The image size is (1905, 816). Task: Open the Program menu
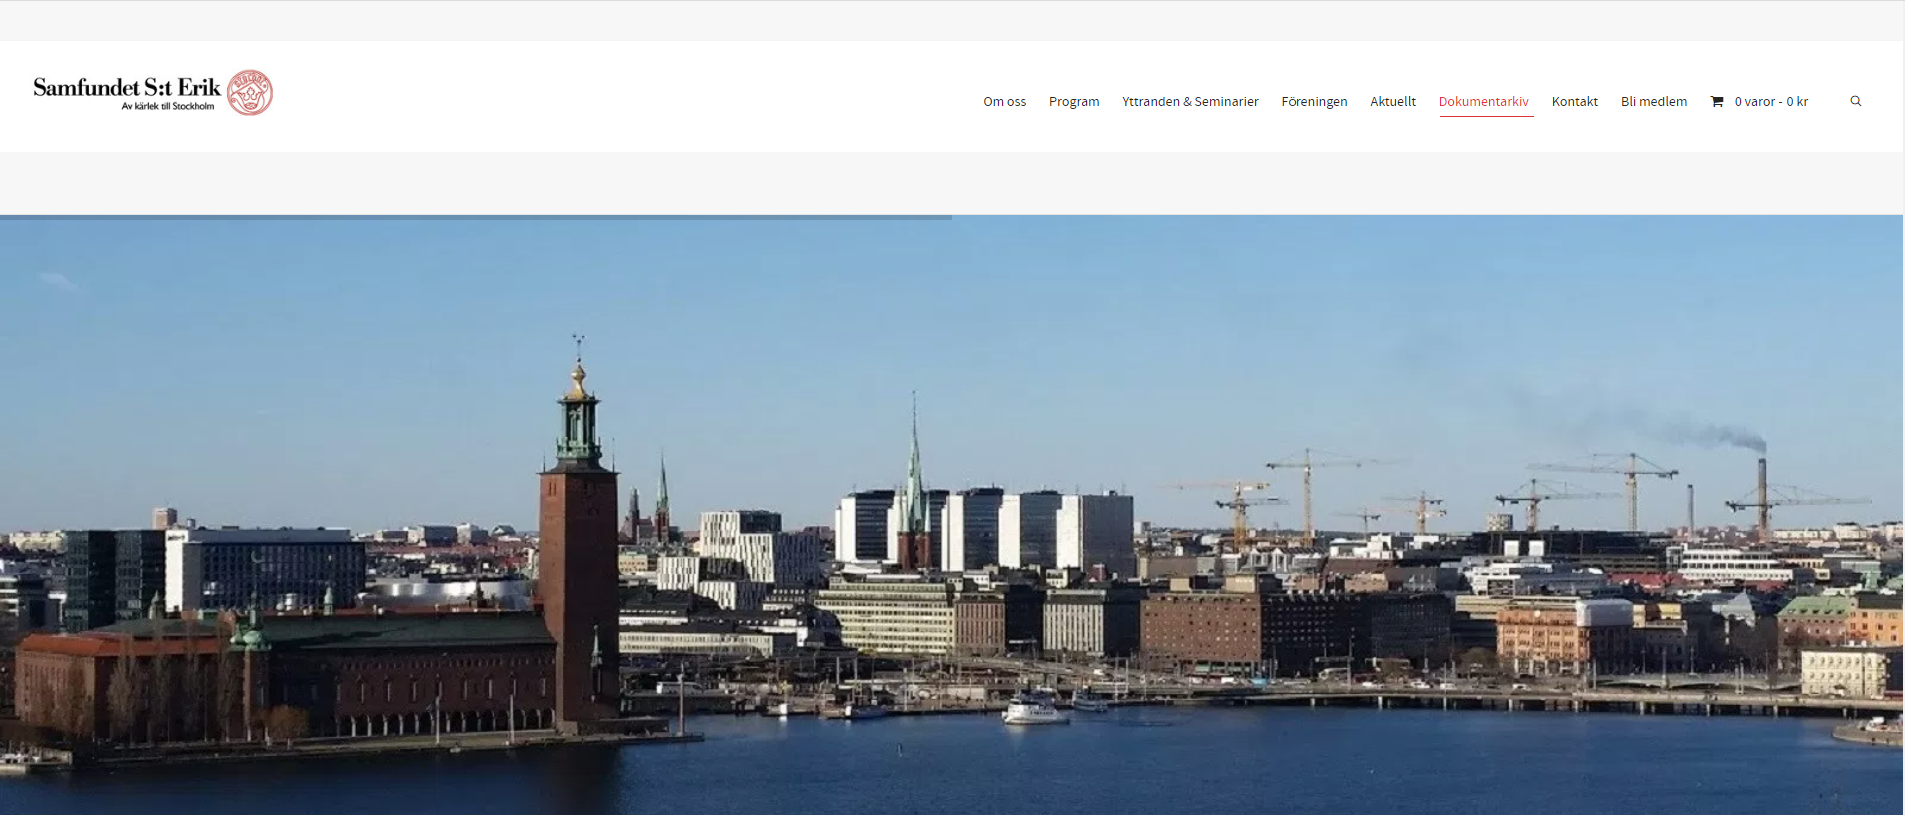pos(1073,101)
